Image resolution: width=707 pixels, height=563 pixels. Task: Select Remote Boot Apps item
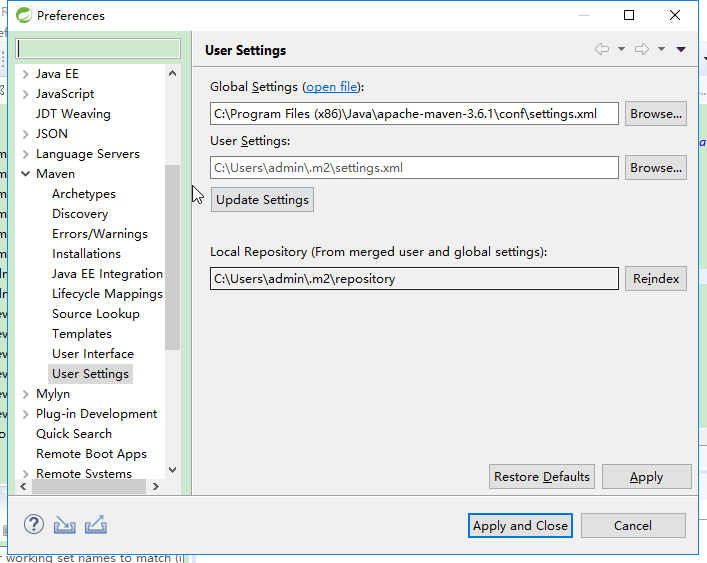[x=91, y=454]
